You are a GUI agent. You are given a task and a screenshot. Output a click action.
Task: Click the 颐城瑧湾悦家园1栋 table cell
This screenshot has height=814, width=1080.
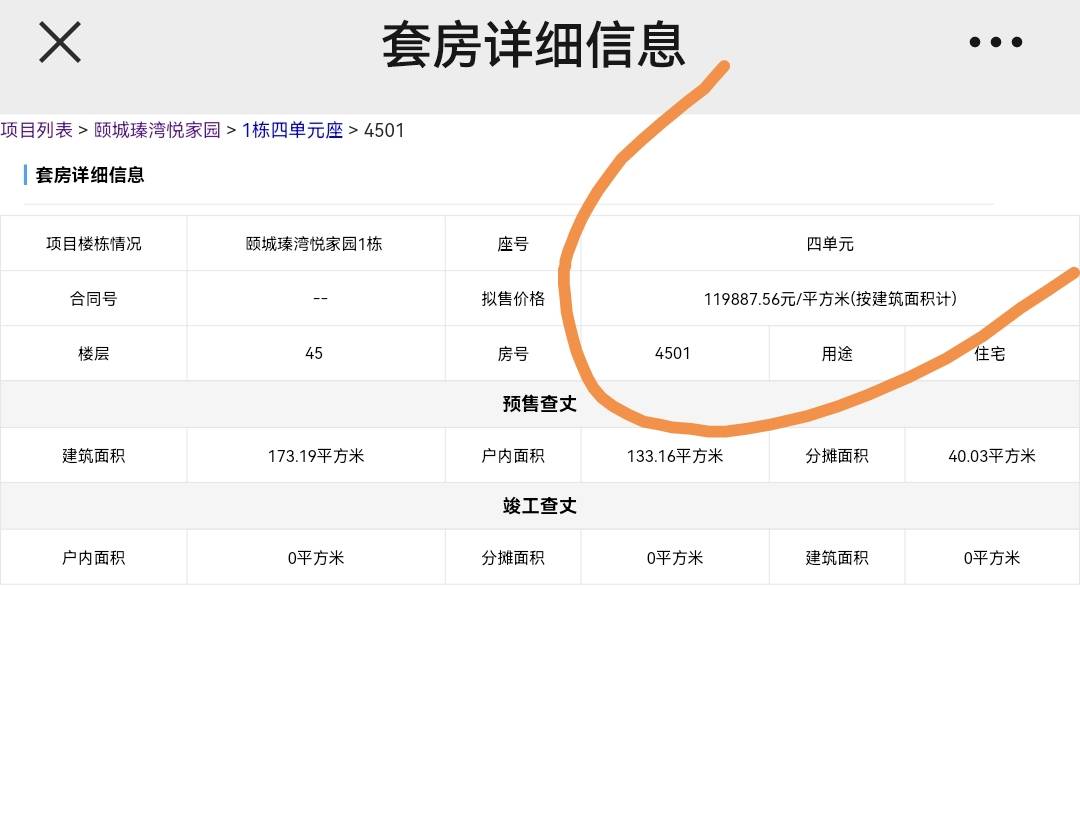[314, 244]
